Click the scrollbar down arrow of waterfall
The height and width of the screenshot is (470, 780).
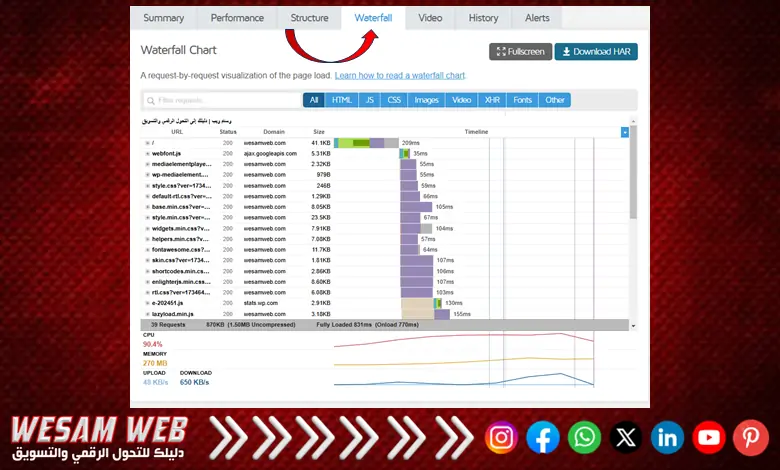pos(633,326)
